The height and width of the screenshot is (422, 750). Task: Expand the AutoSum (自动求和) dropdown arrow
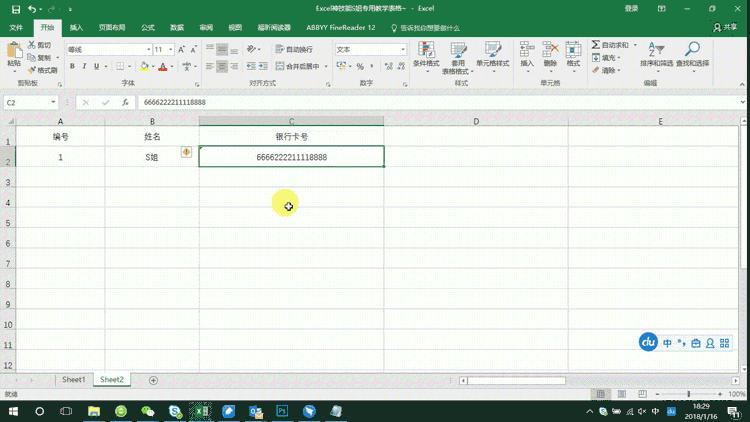click(635, 45)
